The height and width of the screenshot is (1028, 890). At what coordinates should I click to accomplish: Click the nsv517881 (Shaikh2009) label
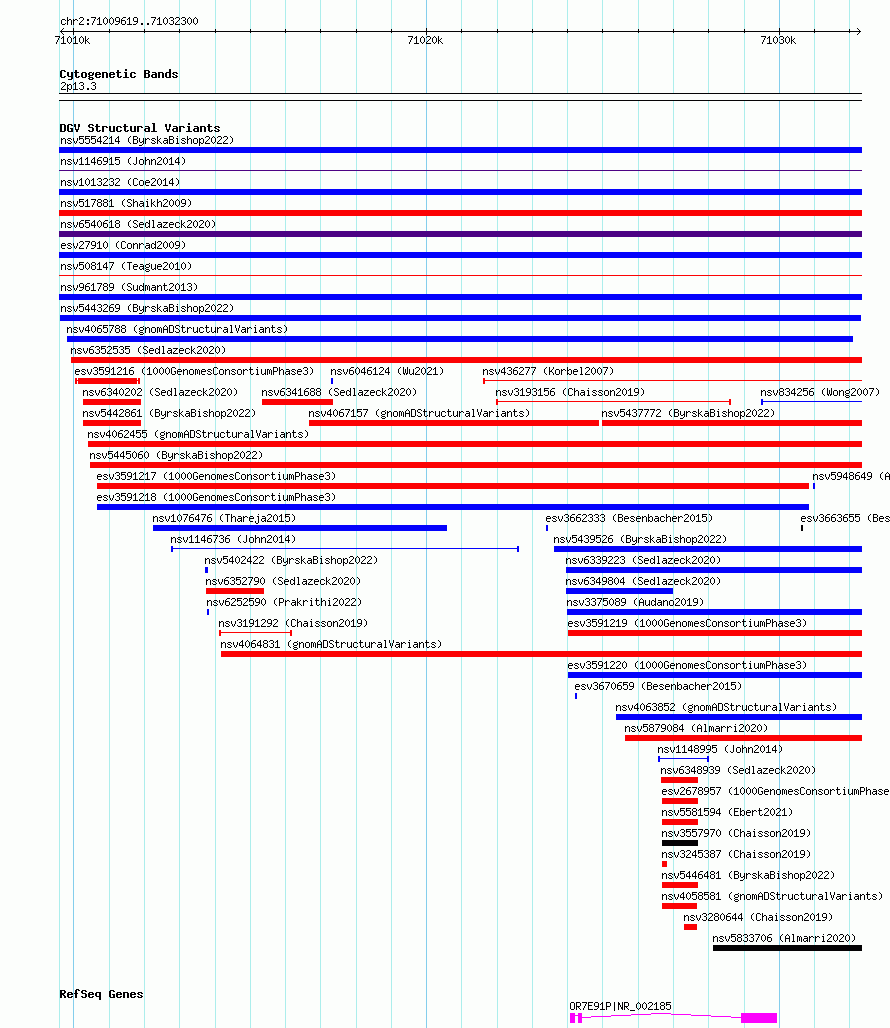point(126,203)
